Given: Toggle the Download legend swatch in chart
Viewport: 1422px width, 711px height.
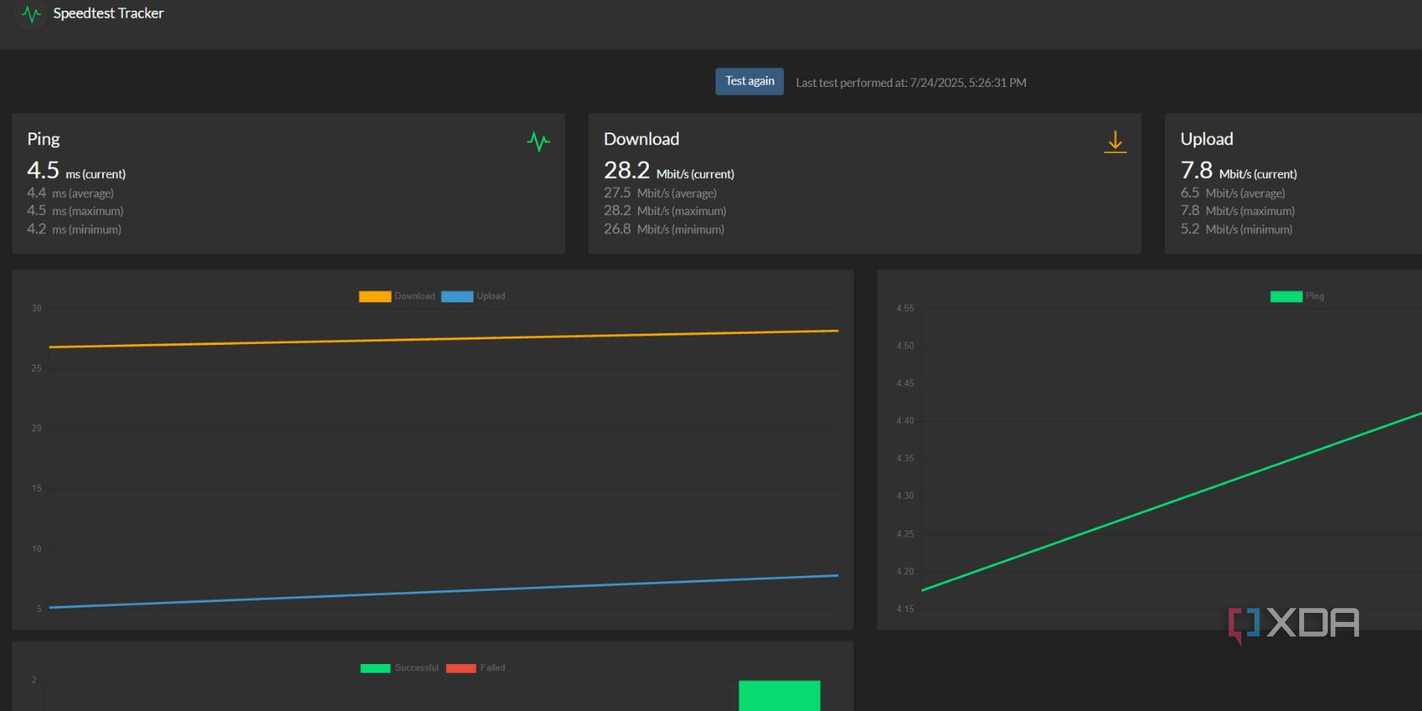Looking at the screenshot, I should tap(375, 296).
